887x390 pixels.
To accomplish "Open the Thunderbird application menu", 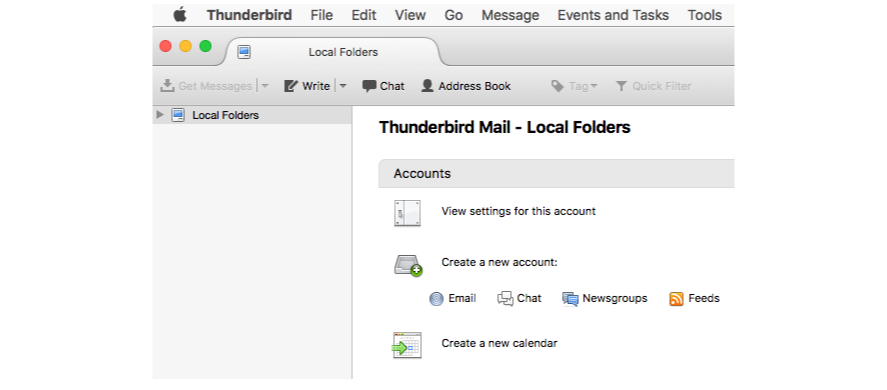I will 249,15.
